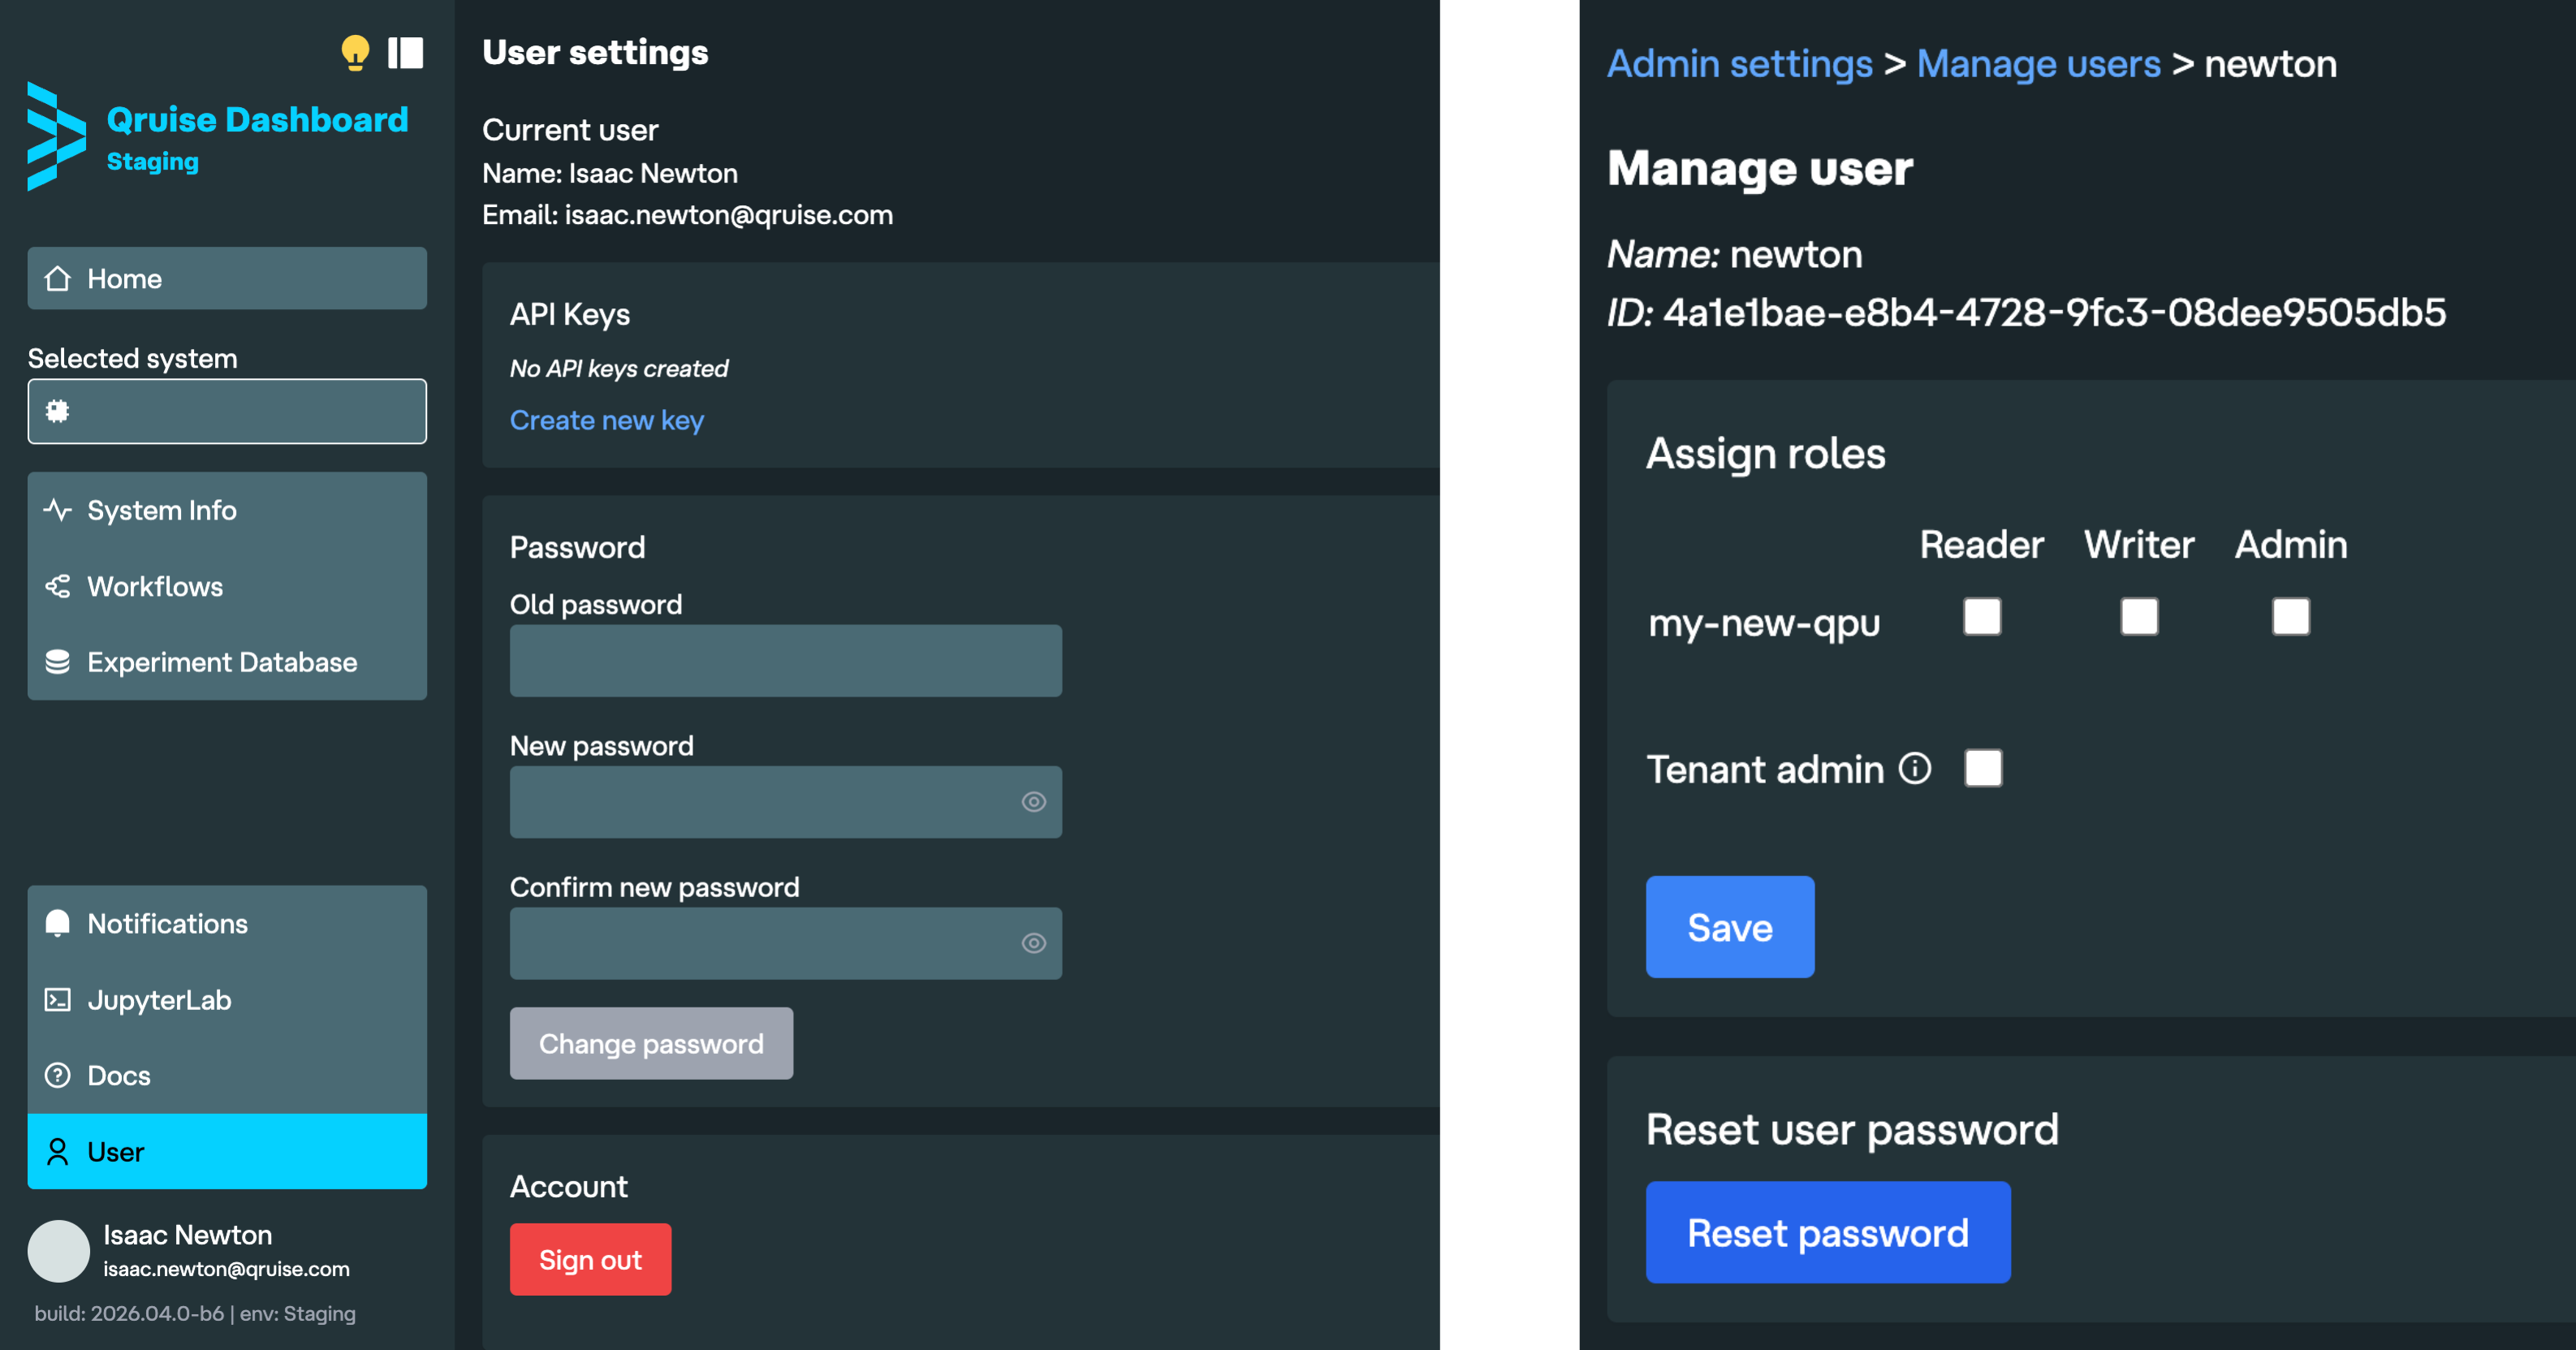Open the Workflows section
This screenshot has height=1350, width=2576.
click(227, 586)
